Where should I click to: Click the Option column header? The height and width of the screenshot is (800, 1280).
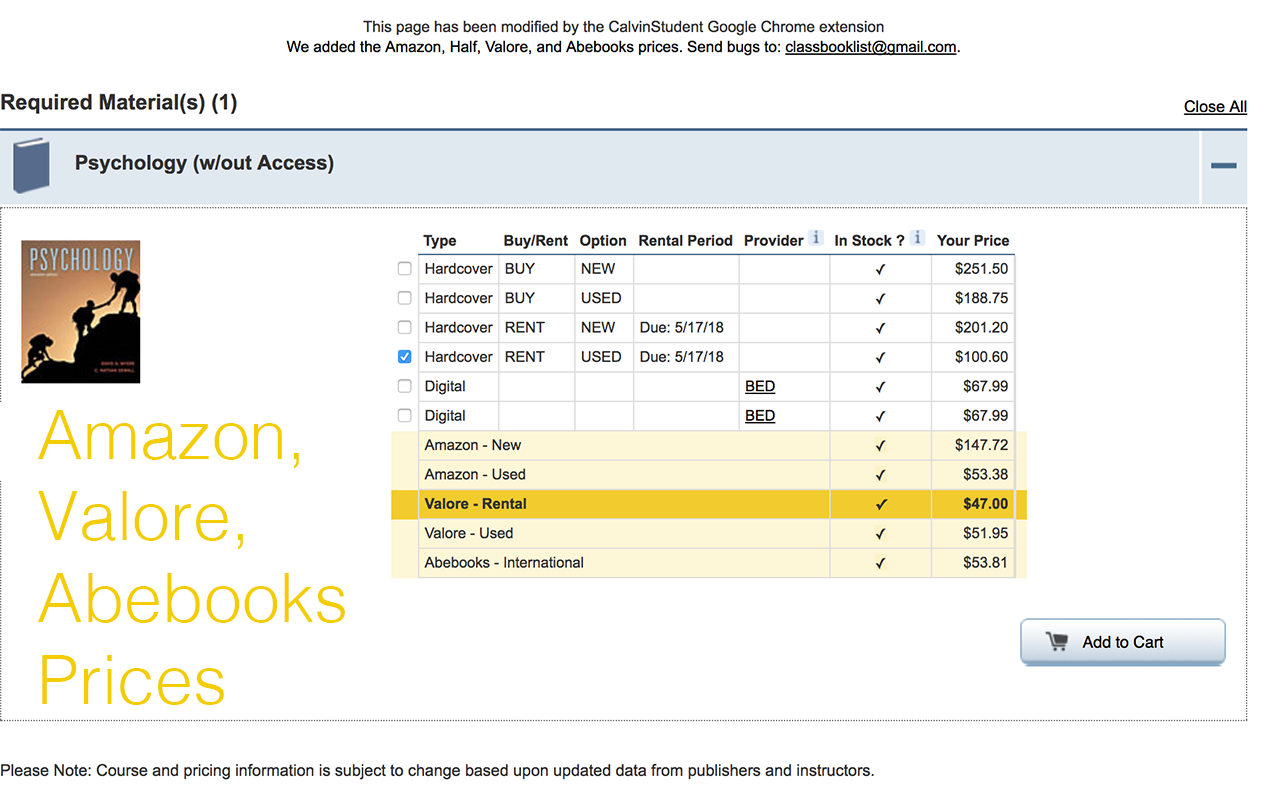point(603,240)
